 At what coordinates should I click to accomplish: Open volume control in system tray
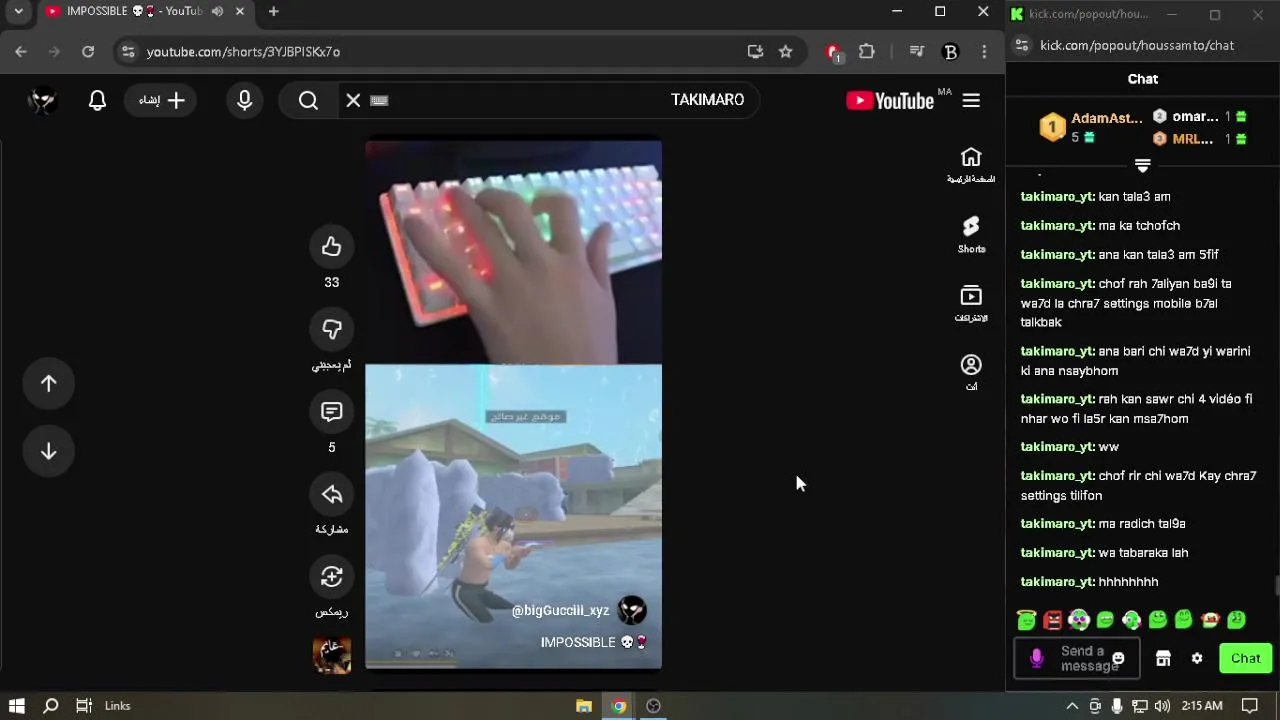1161,706
